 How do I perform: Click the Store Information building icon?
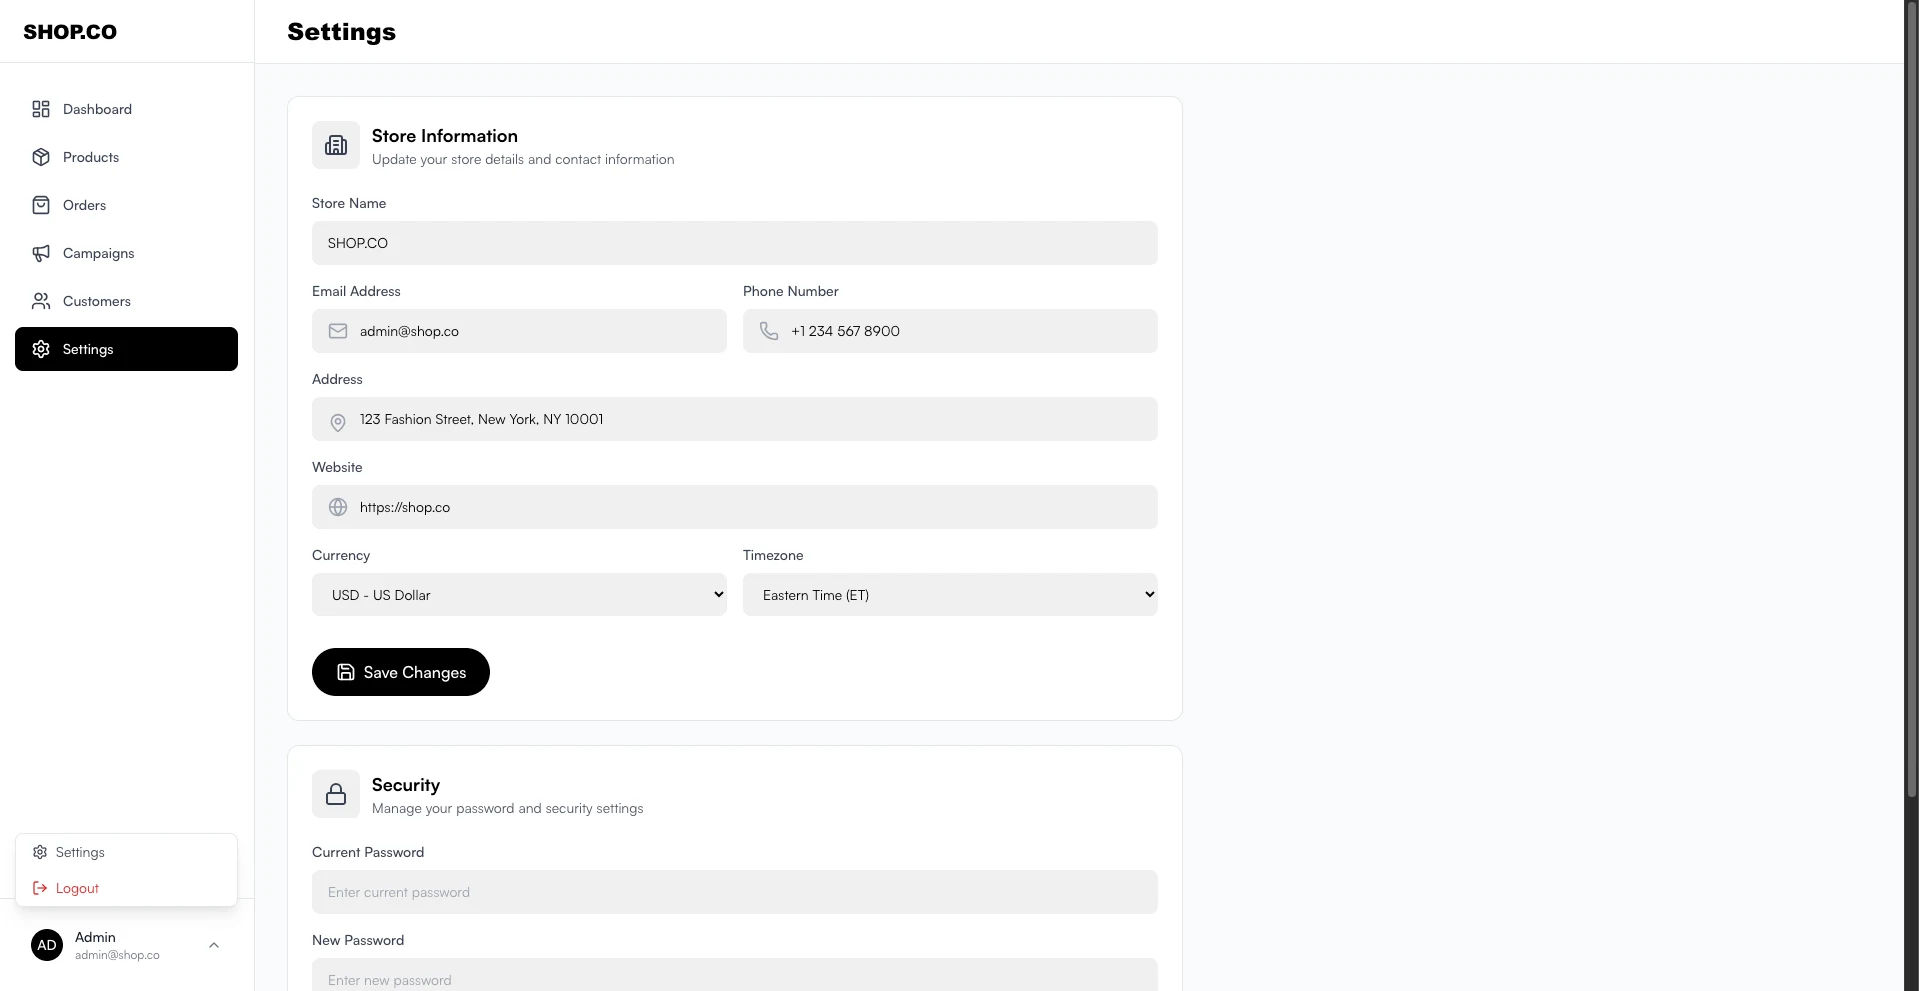pyautogui.click(x=336, y=145)
